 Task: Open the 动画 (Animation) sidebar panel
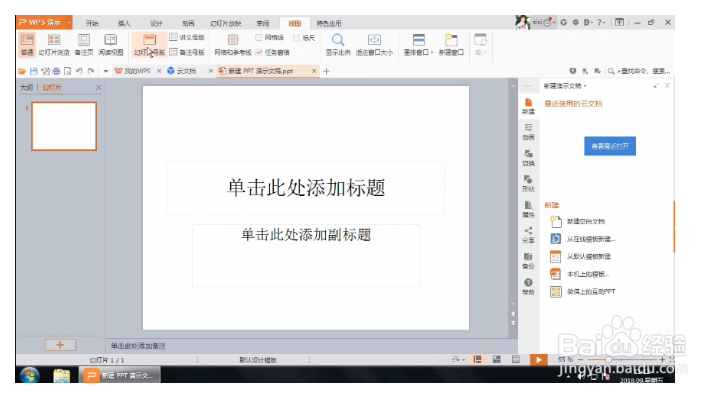(x=528, y=132)
